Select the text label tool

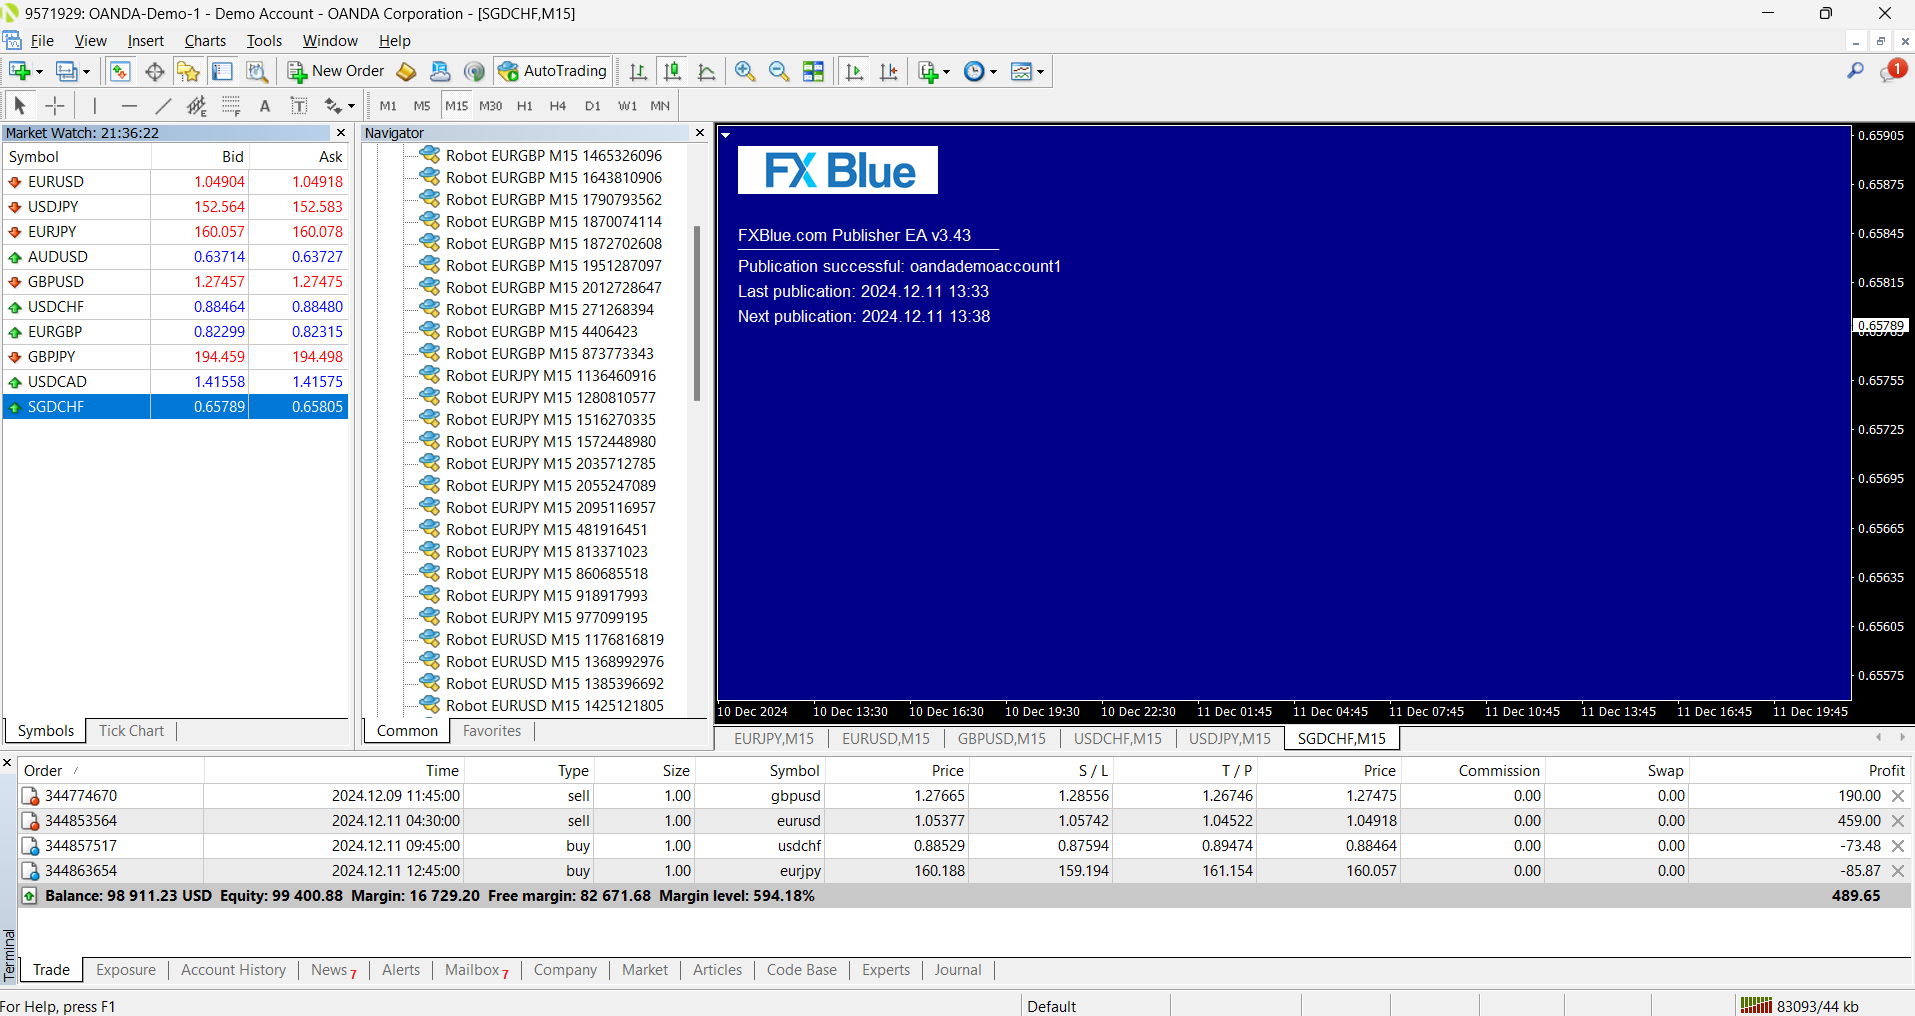click(x=299, y=105)
